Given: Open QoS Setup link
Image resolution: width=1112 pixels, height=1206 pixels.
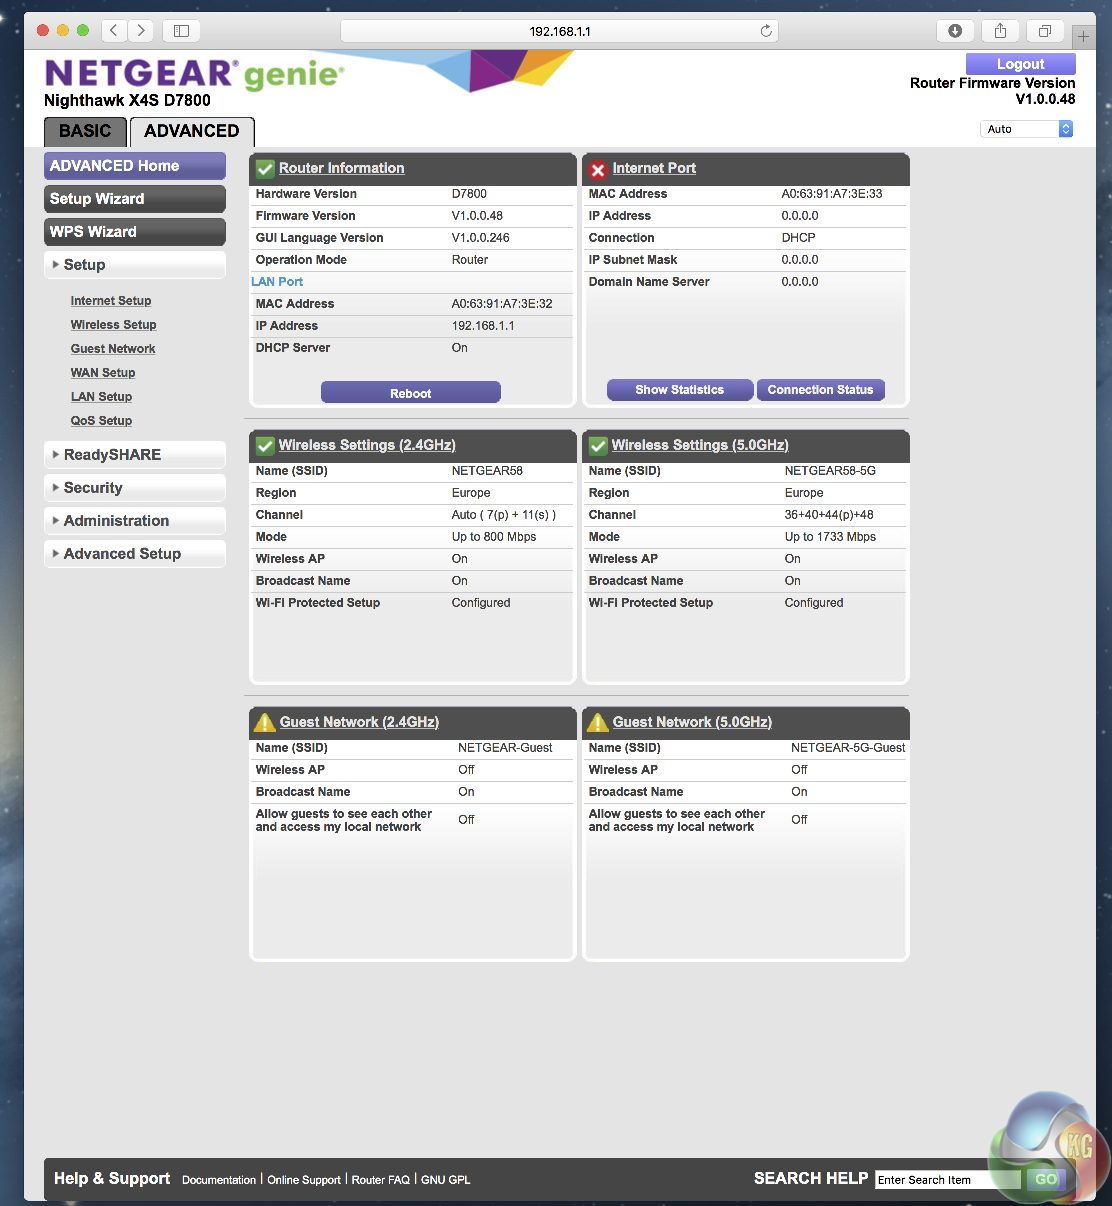Looking at the screenshot, I should click(x=101, y=421).
